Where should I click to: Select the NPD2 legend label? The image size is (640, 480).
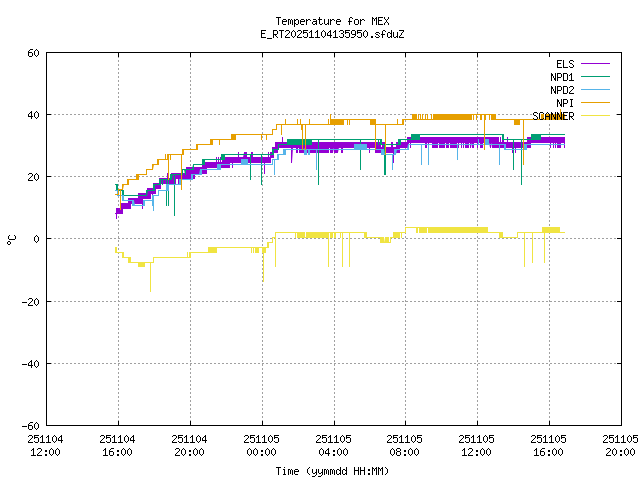562,89
